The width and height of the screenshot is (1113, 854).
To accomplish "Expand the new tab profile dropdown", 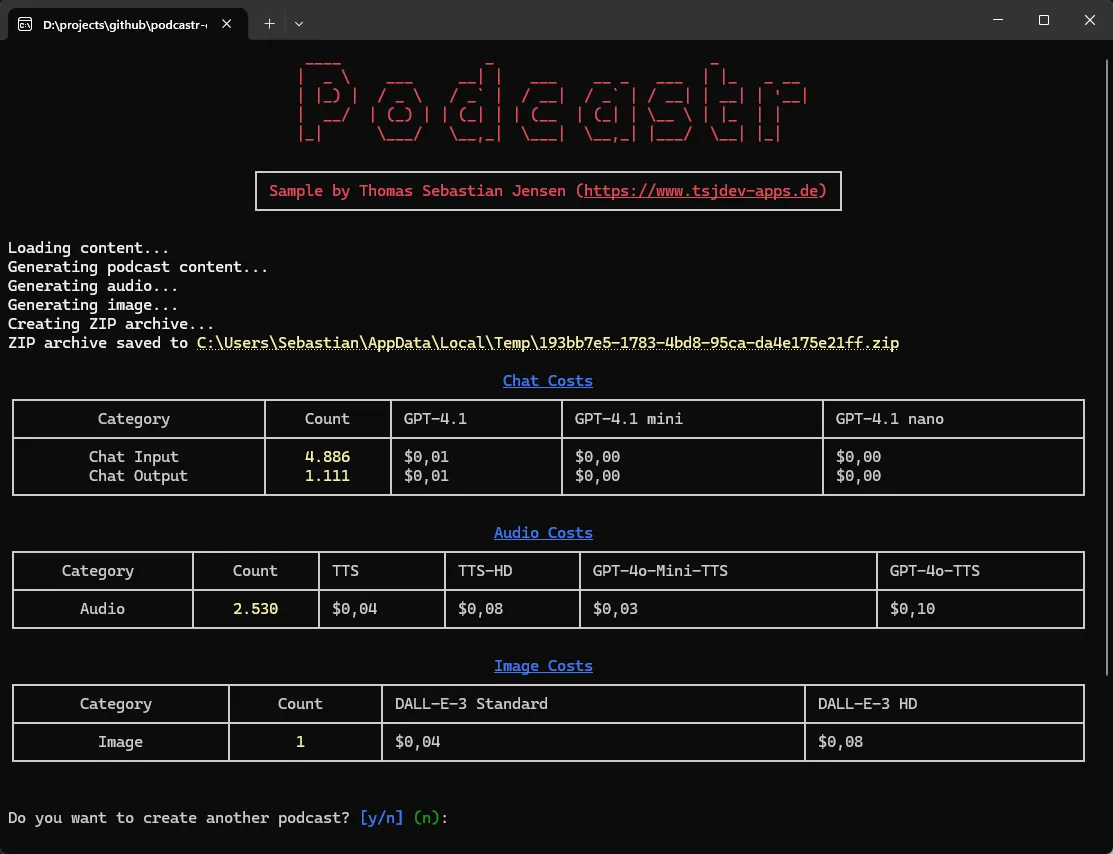I will [298, 23].
